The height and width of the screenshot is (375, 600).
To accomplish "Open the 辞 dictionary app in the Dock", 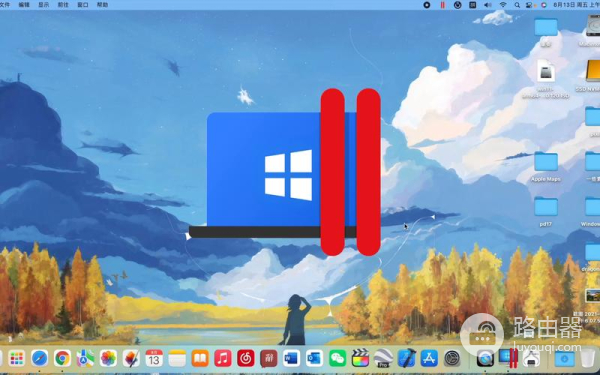I will [269, 359].
